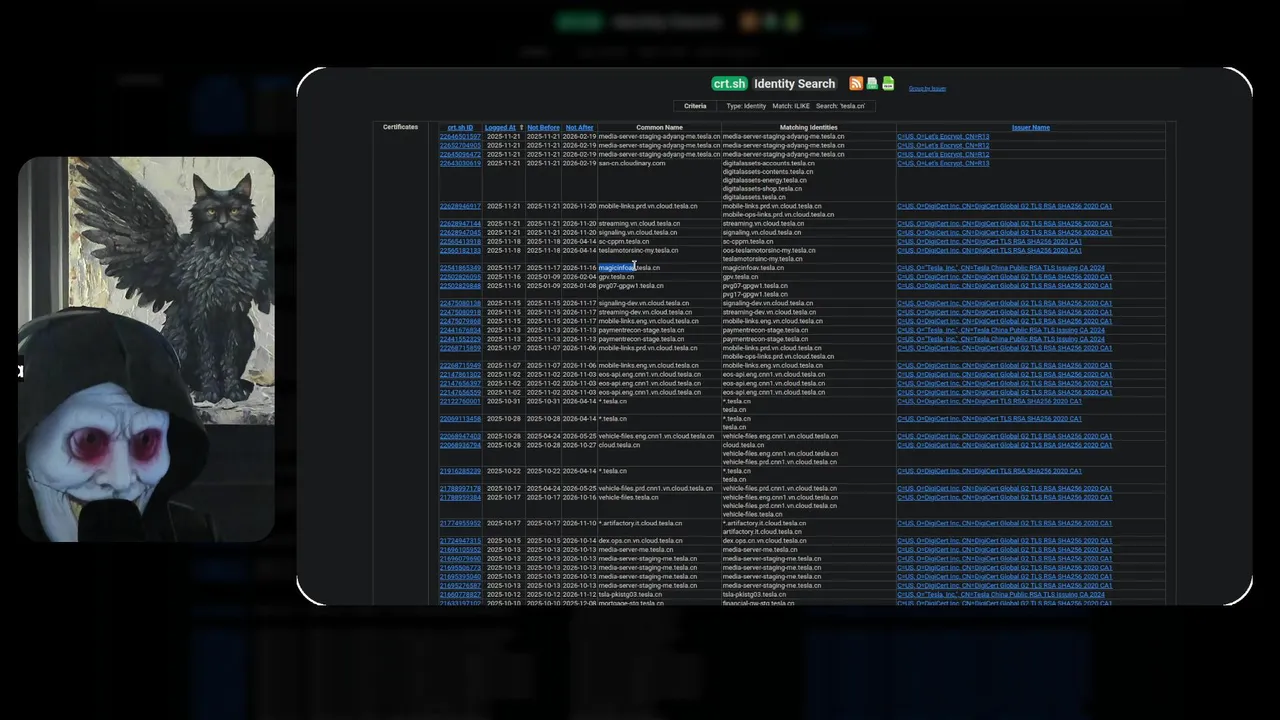The width and height of the screenshot is (1280, 720).
Task: Open certificate ID 21916285239
Action: pyautogui.click(x=460, y=471)
